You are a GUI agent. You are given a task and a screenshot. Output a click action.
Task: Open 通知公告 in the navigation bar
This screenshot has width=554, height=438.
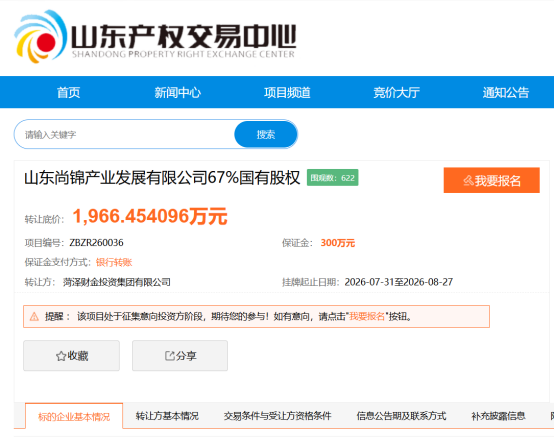[506, 93]
